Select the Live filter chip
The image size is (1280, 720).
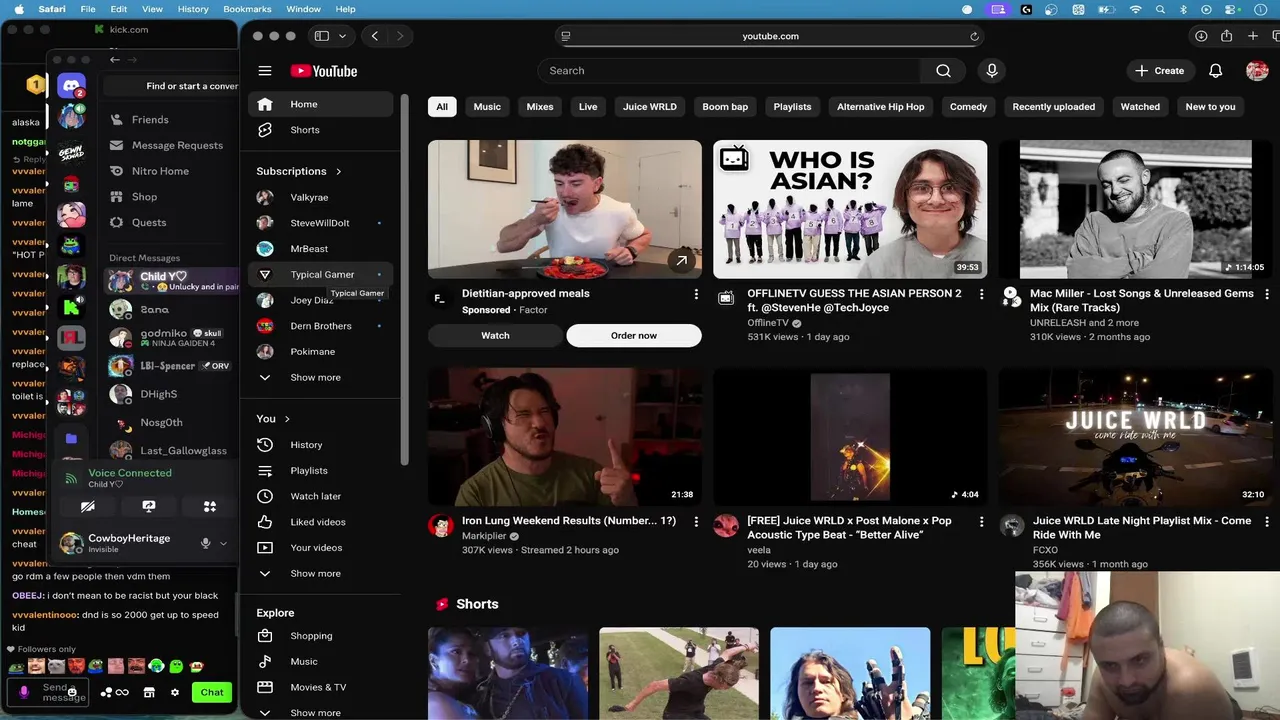click(x=588, y=107)
